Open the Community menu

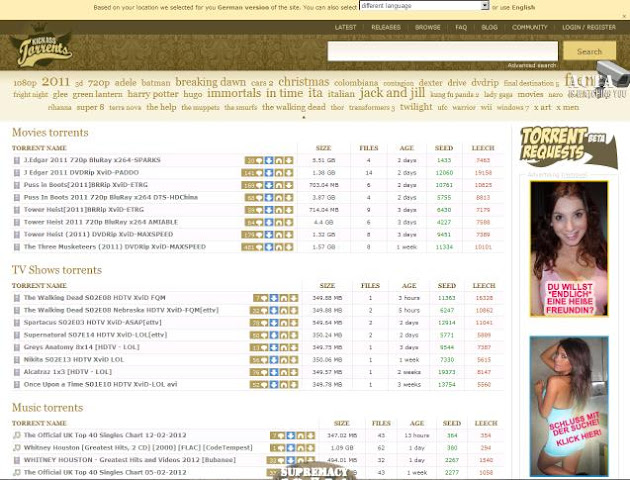click(530, 27)
